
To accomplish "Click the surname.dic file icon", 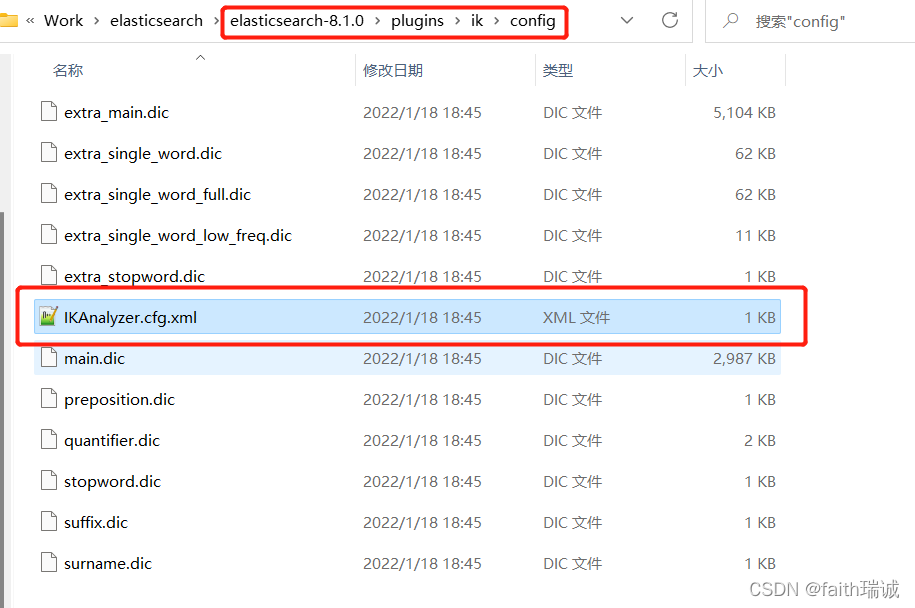I will point(49,562).
